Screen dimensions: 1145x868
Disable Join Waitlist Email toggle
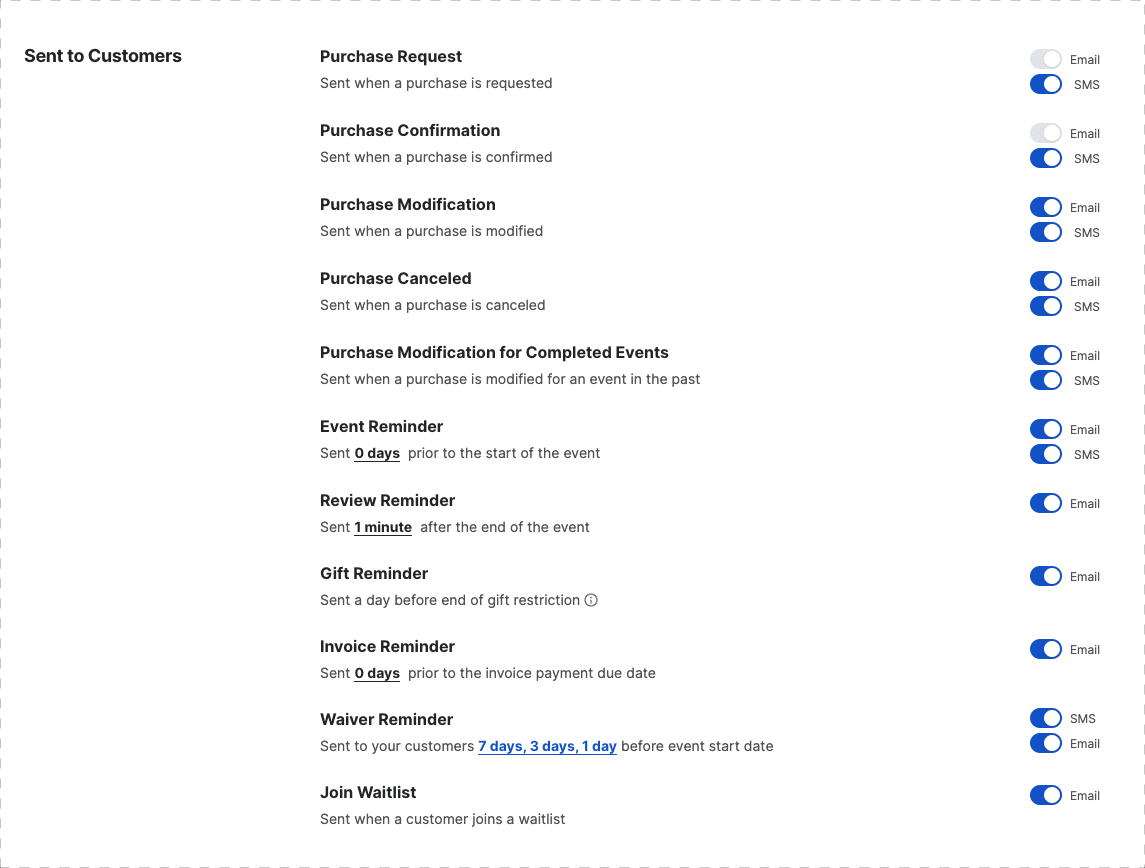[x=1046, y=795]
